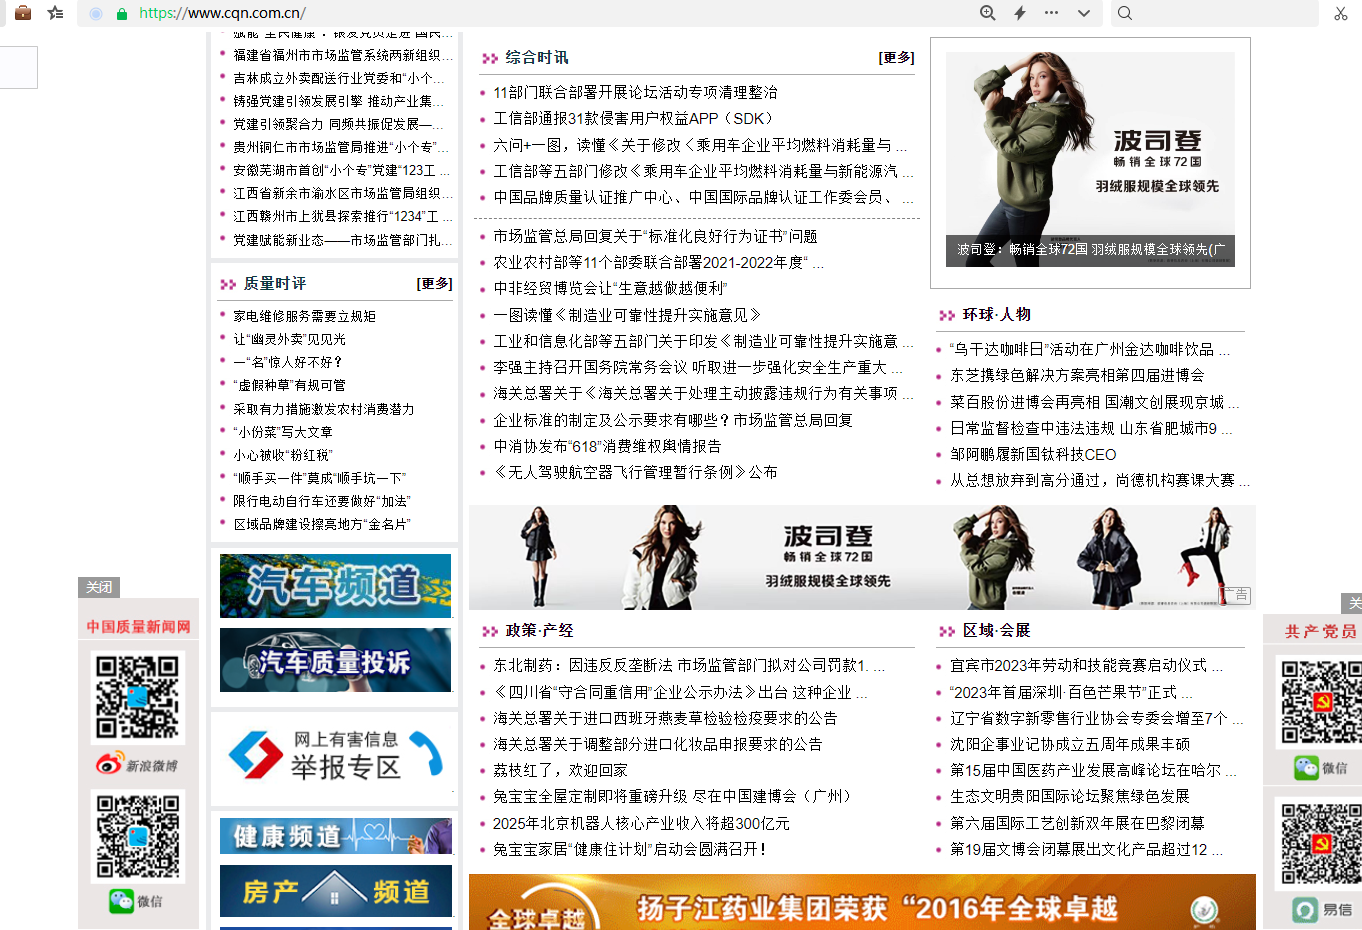Open the three-dot more options icon
Screen dimensions: 1362x930
click(1051, 13)
